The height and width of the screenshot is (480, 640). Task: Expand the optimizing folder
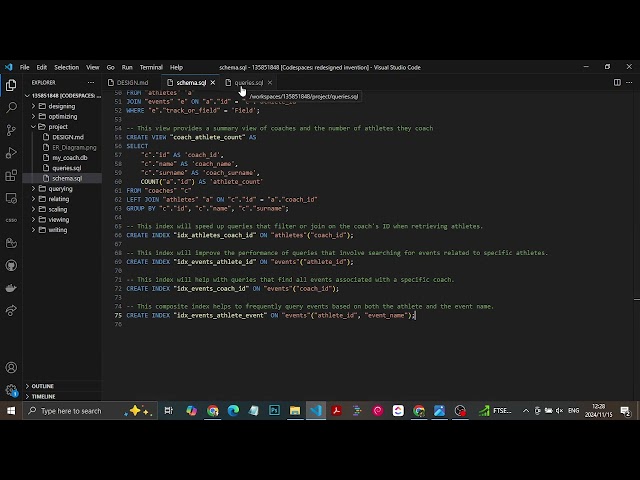pos(62,116)
